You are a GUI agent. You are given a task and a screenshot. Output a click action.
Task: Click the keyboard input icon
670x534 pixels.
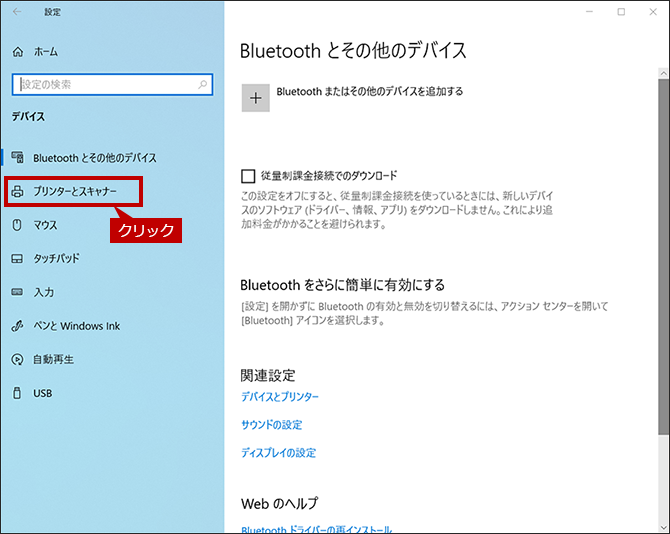(17, 292)
